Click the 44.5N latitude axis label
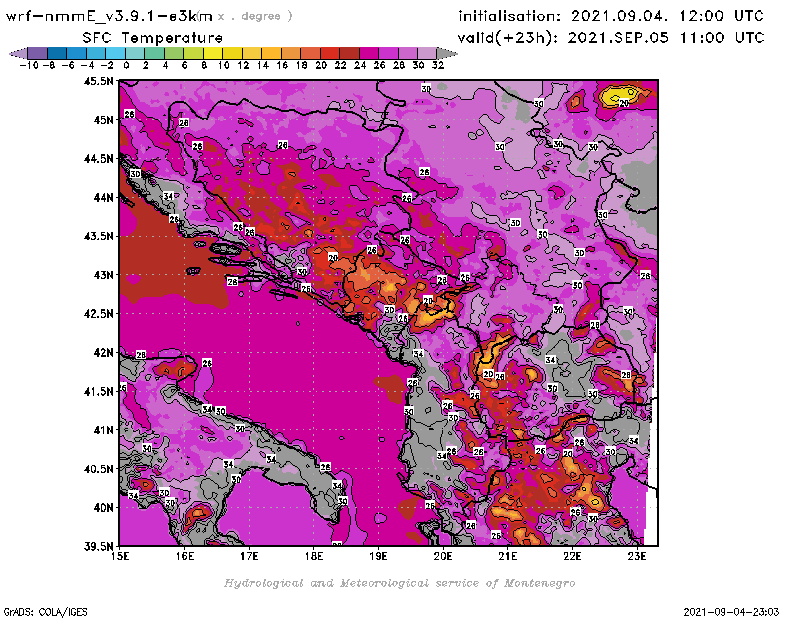 coord(98,158)
